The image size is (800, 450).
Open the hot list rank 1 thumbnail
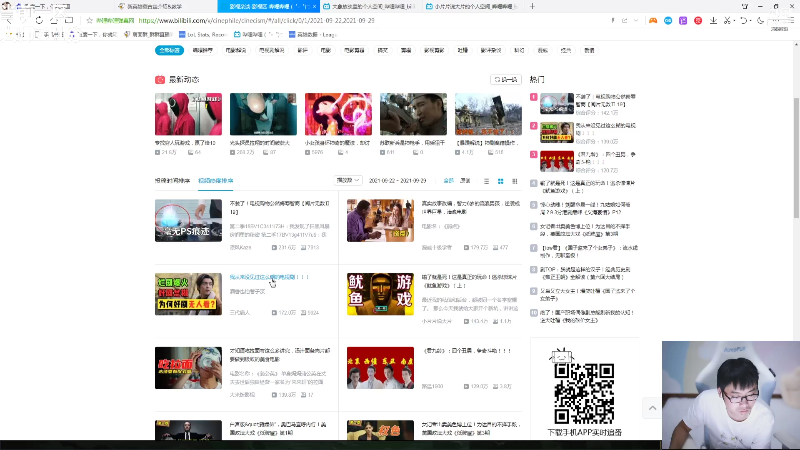pos(557,104)
